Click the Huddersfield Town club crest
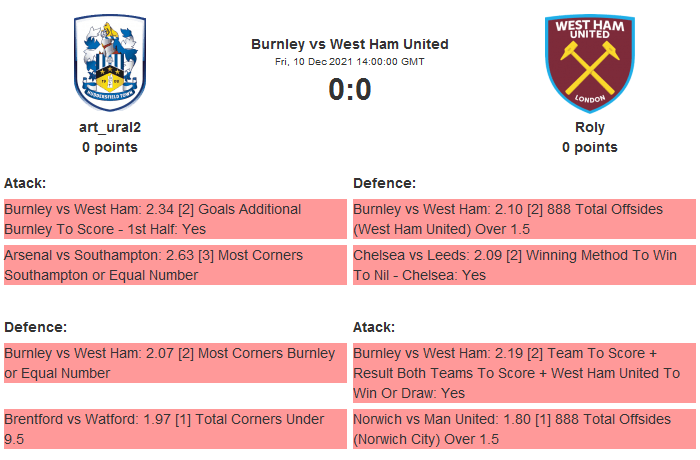The image size is (700, 460). 110,62
